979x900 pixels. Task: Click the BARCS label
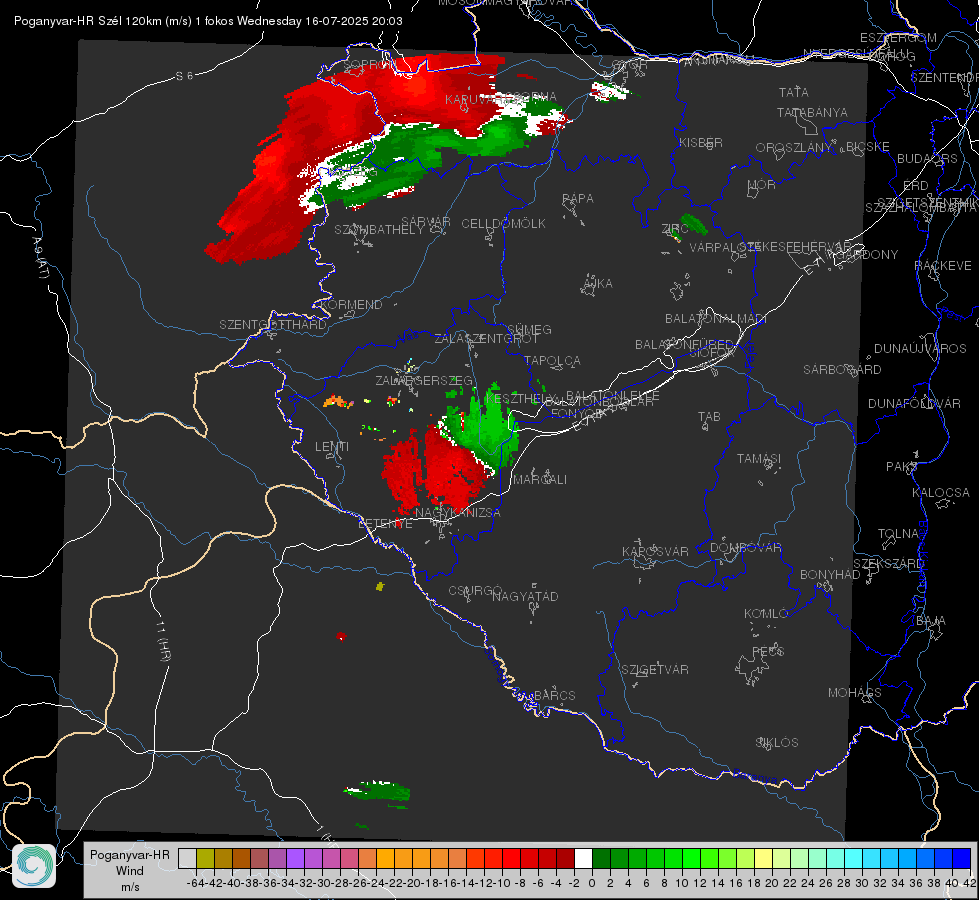(555, 695)
